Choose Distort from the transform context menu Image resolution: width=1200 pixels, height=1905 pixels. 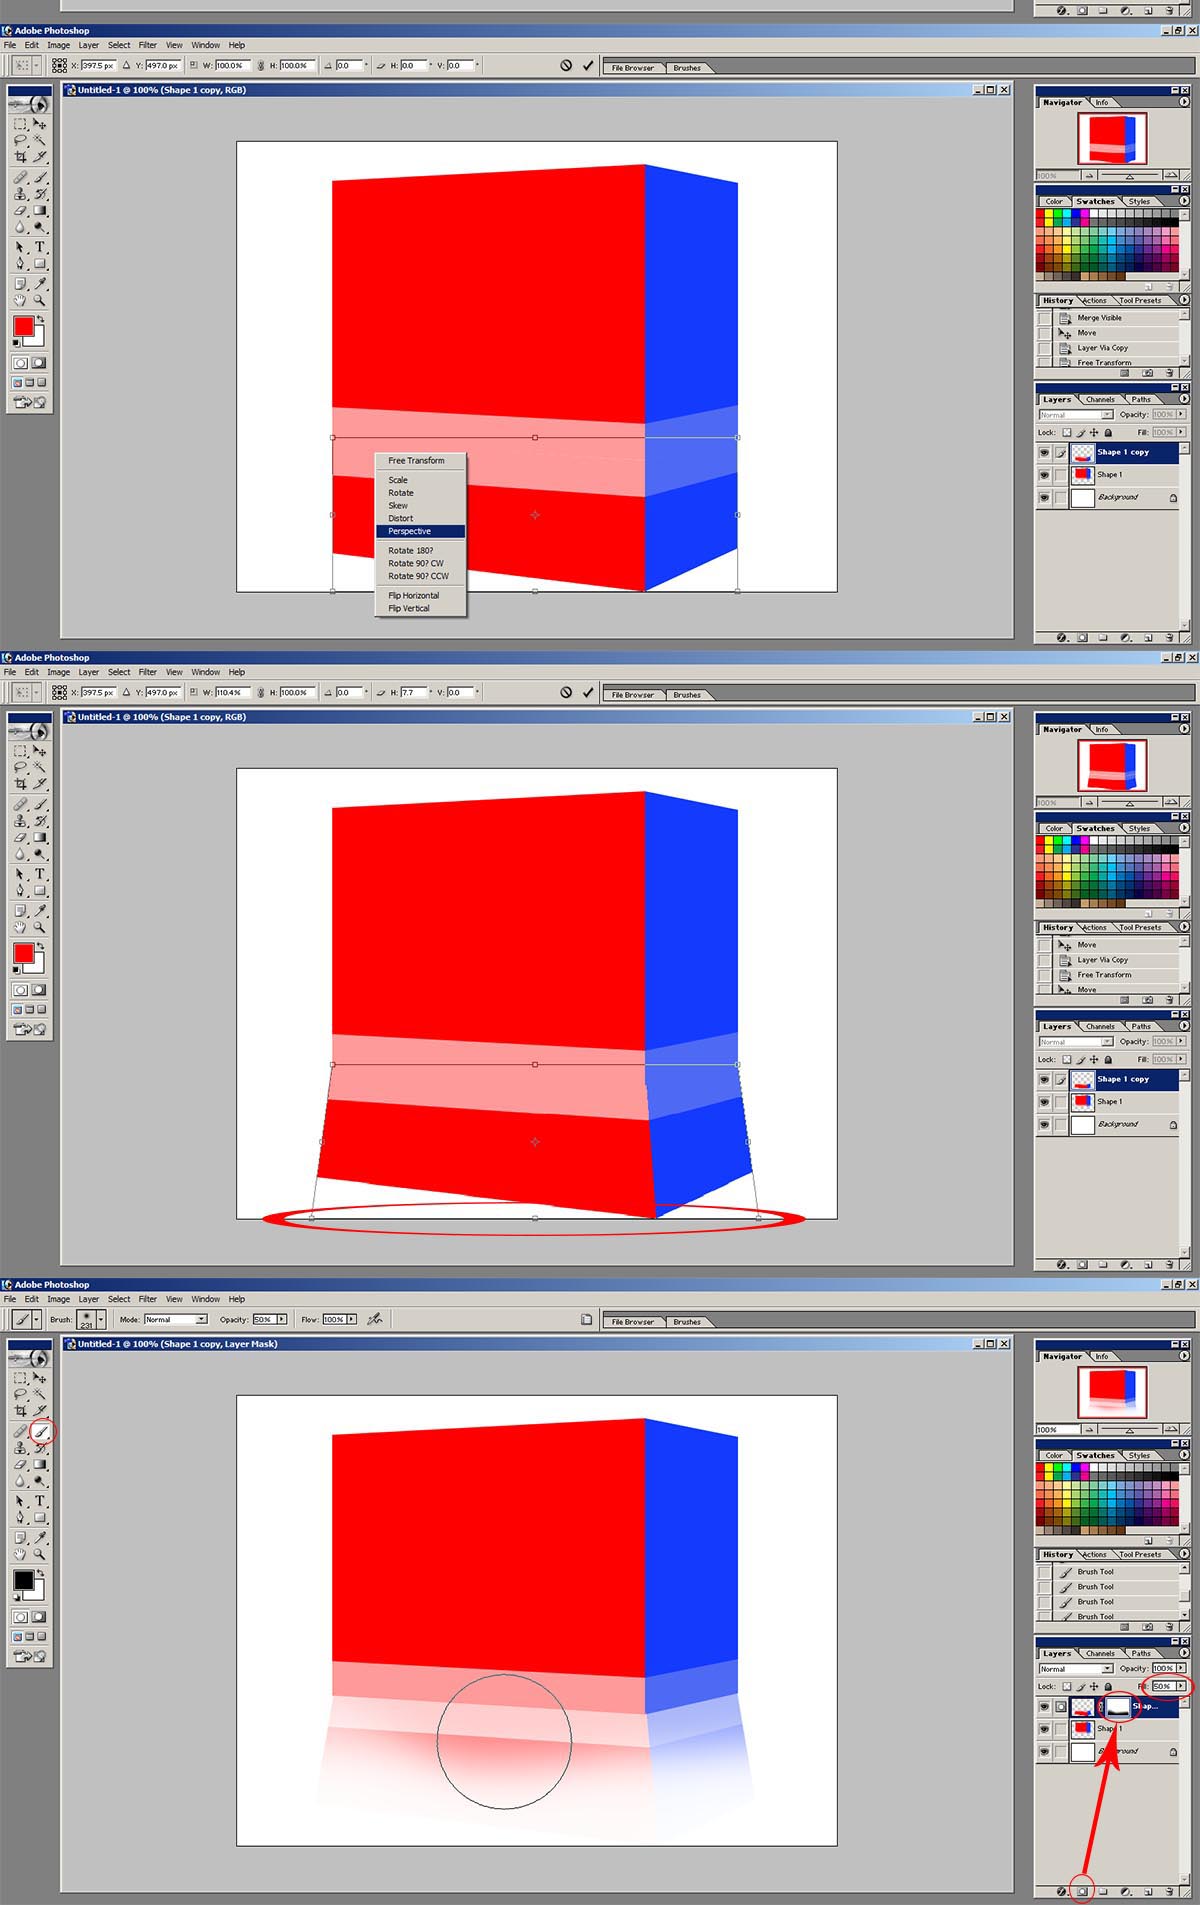point(420,518)
